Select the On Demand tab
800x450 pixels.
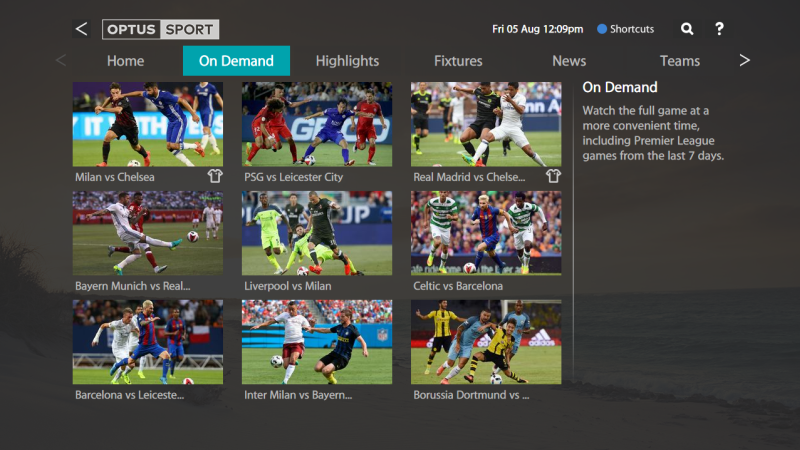(236, 61)
